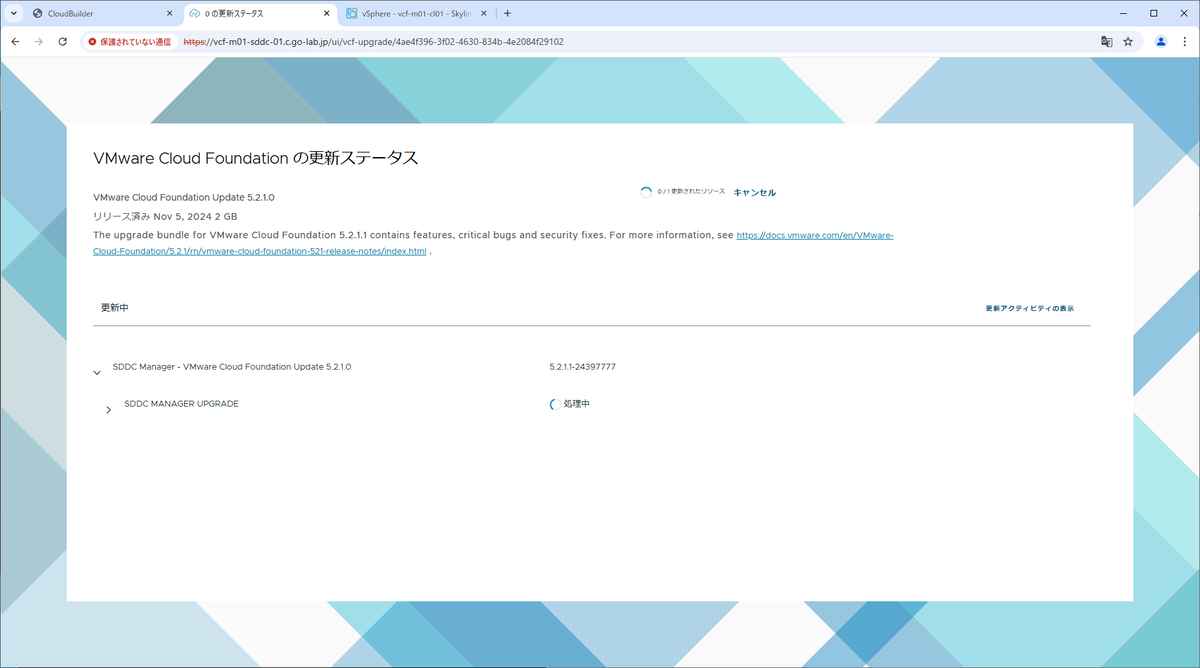Click the version 5.2.1.1-24397777 text

click(582, 367)
